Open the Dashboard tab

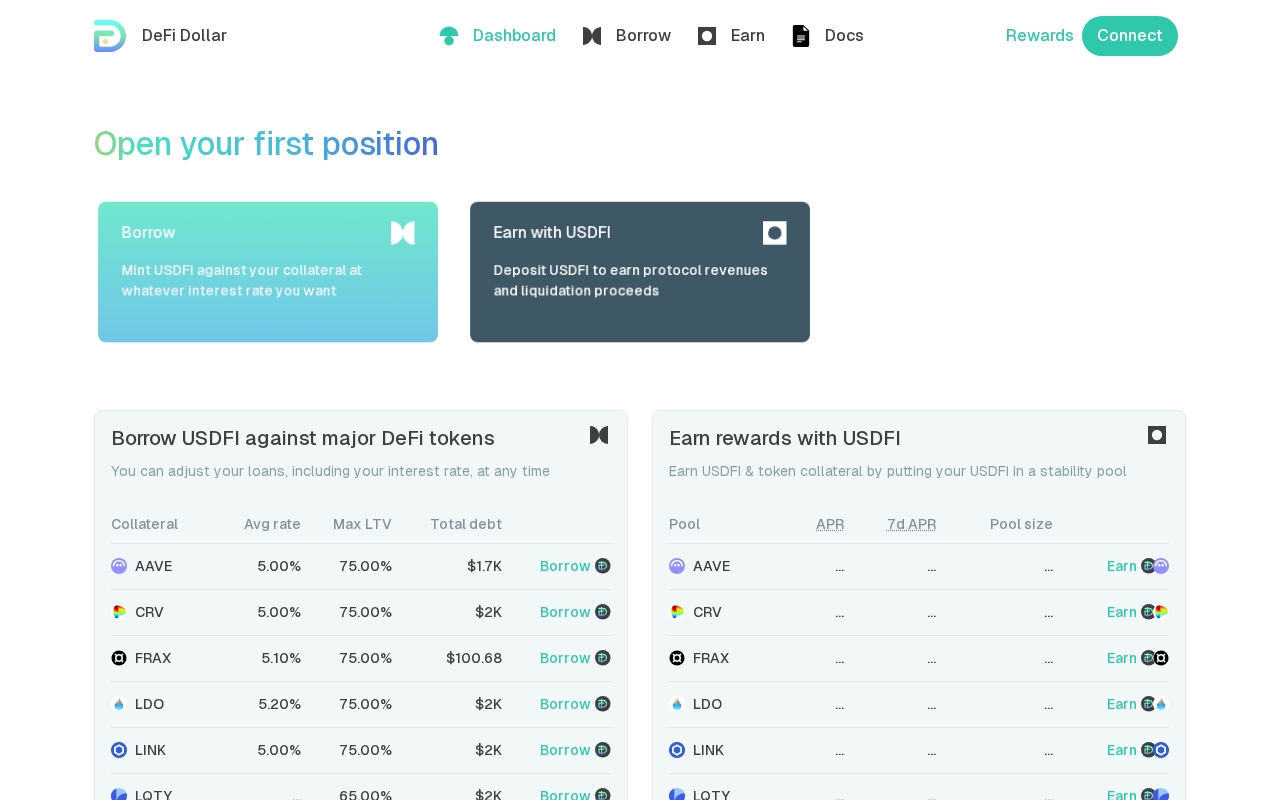[x=498, y=36]
